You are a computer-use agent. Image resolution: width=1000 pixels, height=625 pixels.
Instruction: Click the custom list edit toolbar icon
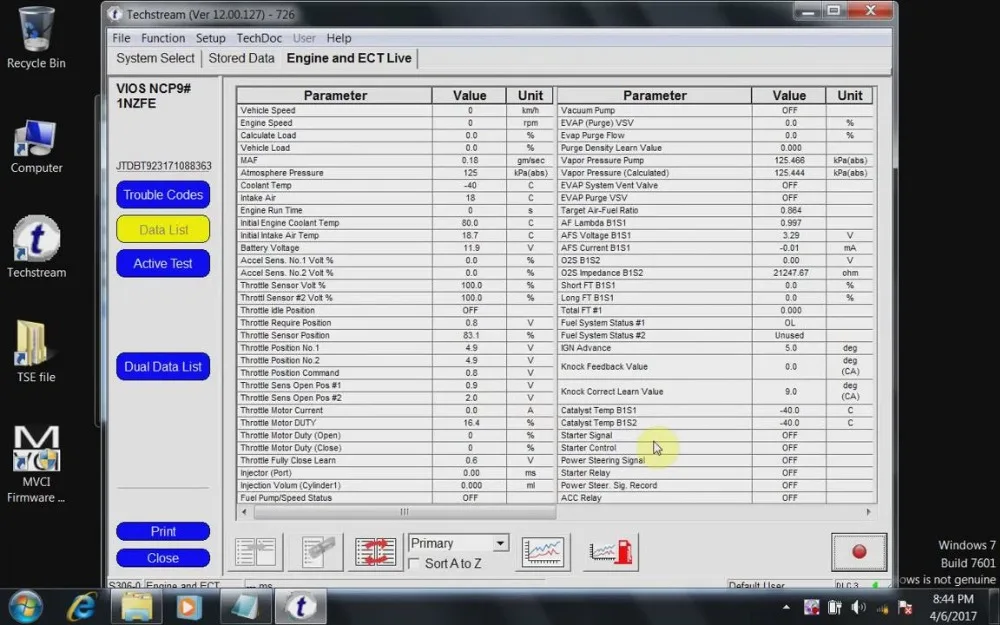316,552
